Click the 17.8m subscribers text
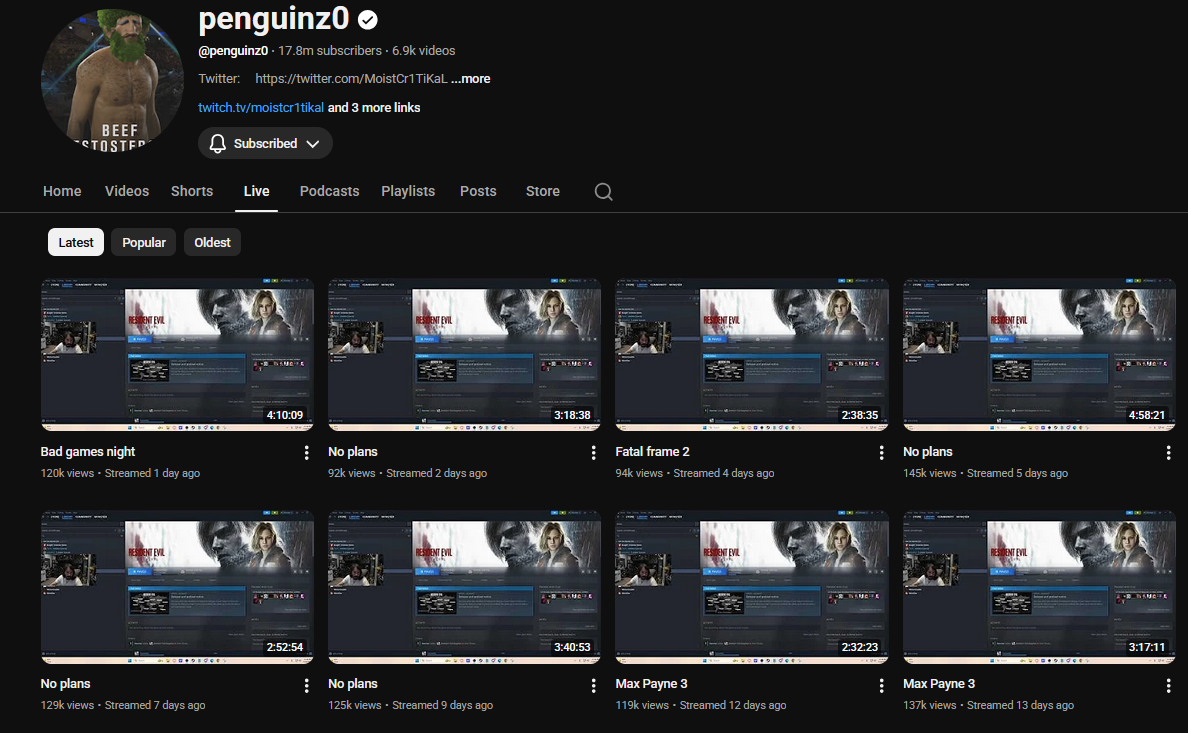The width and height of the screenshot is (1188, 733). [330, 51]
